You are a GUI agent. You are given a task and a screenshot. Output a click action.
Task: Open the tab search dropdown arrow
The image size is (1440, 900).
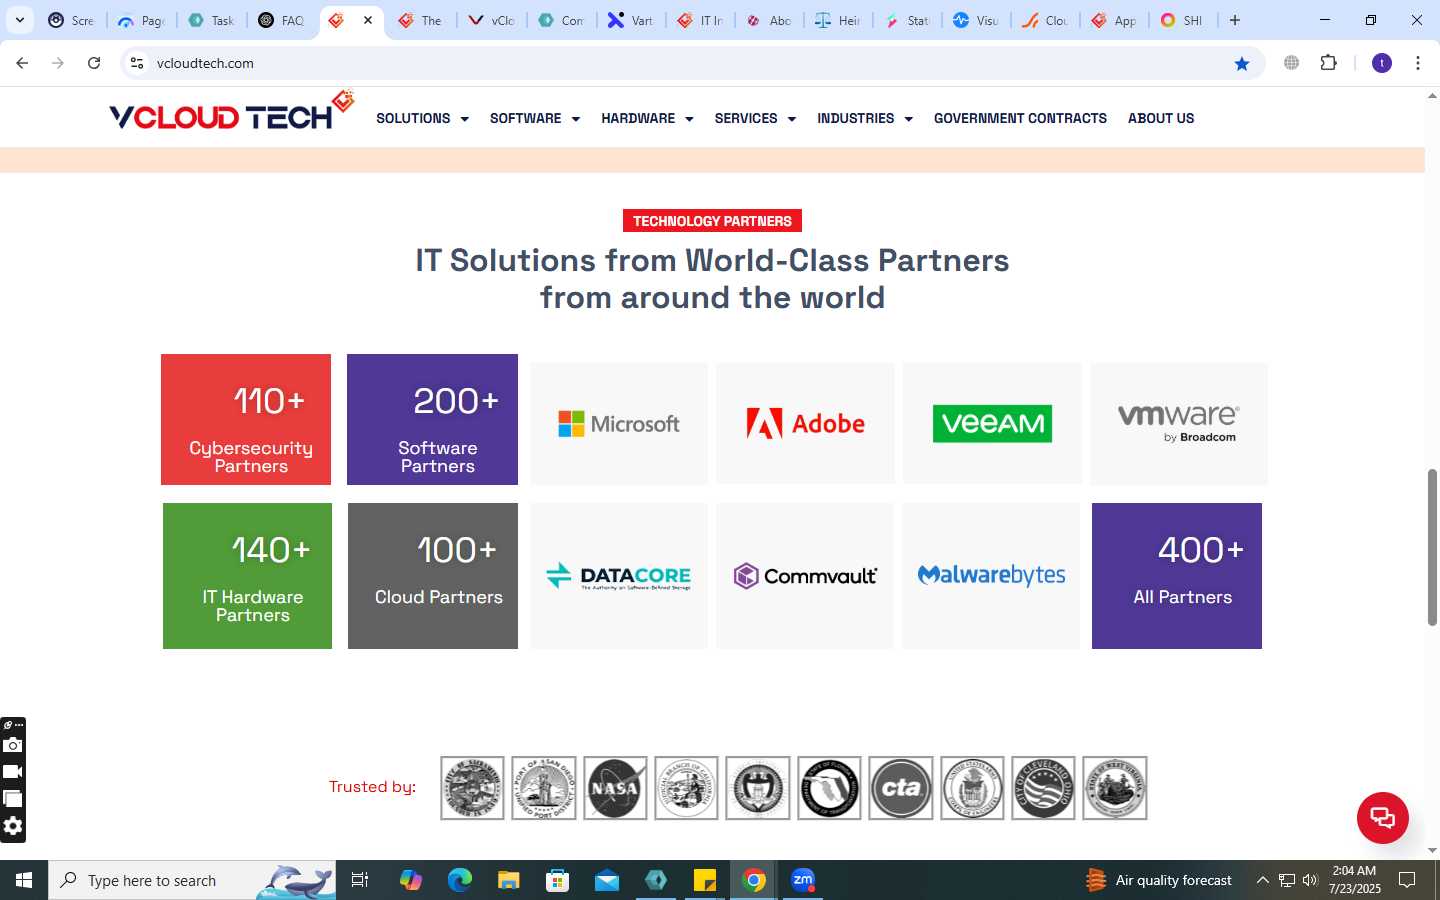click(x=20, y=20)
